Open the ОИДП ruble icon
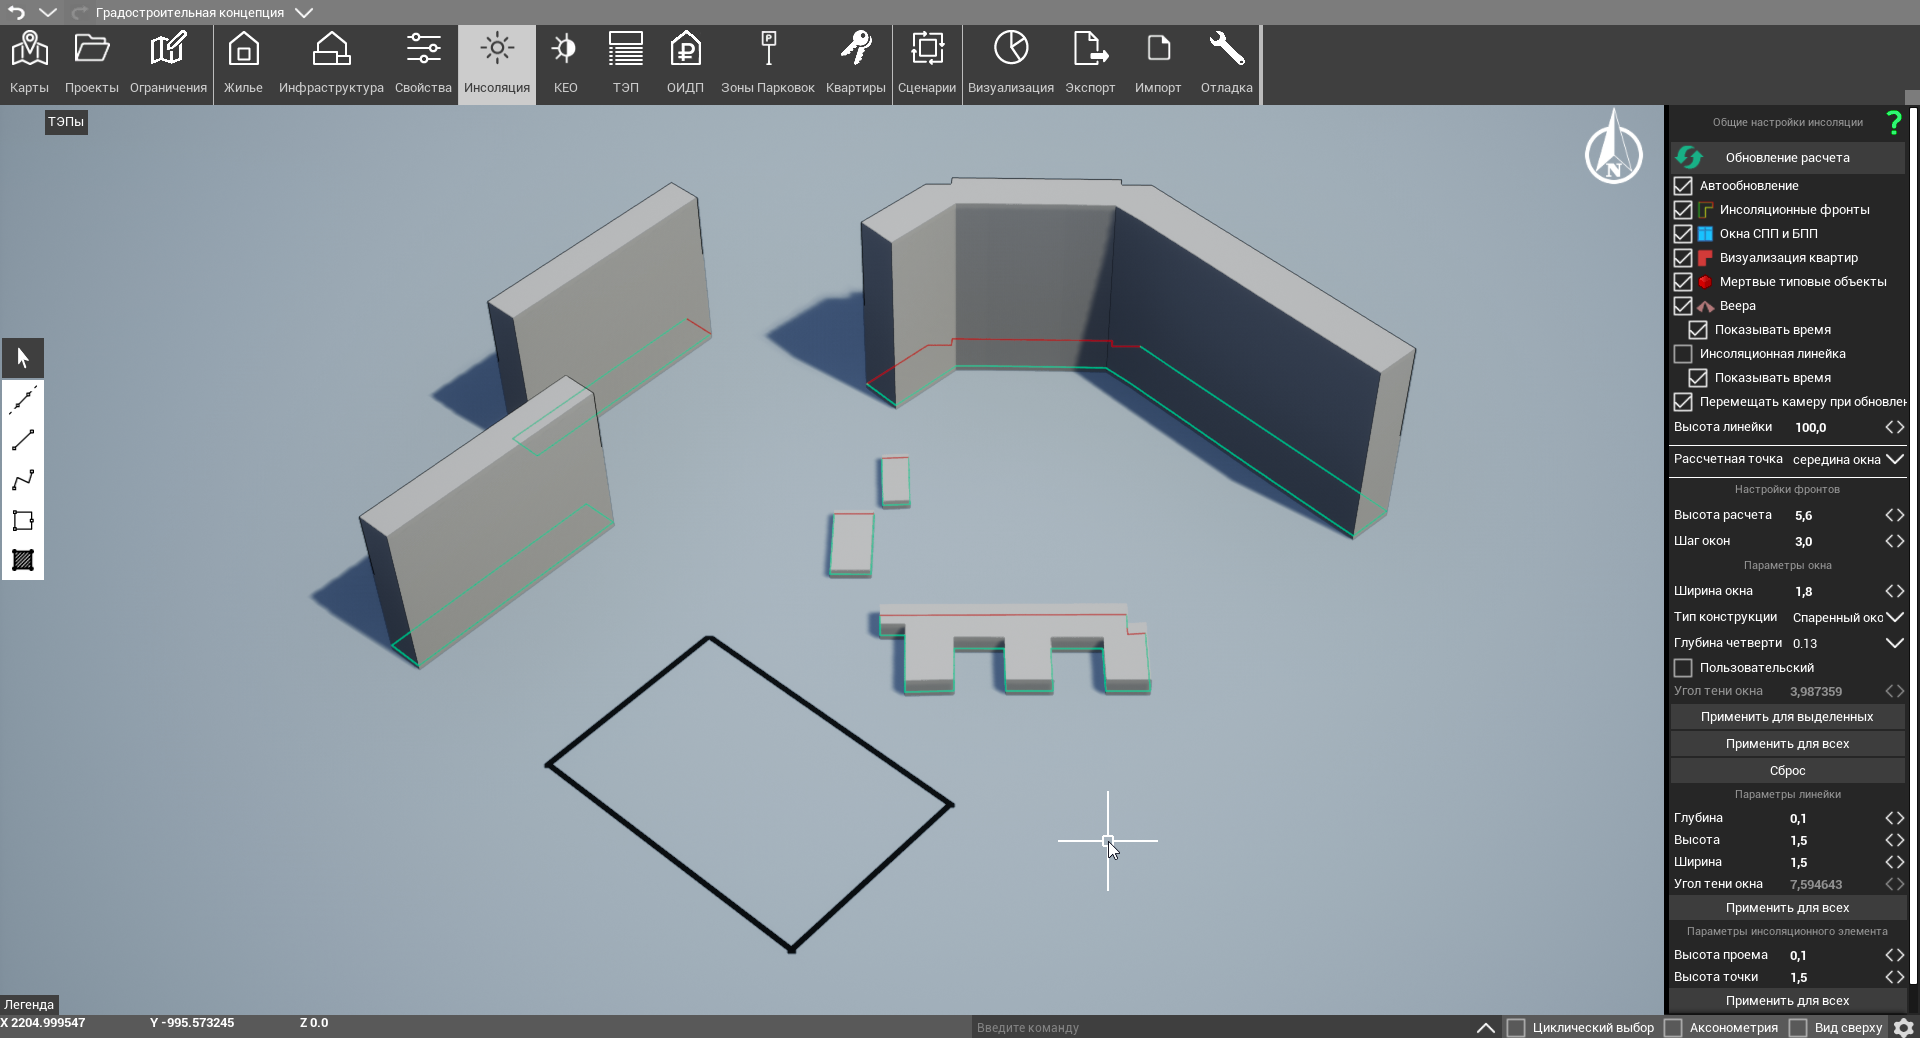The image size is (1920, 1038). [685, 63]
